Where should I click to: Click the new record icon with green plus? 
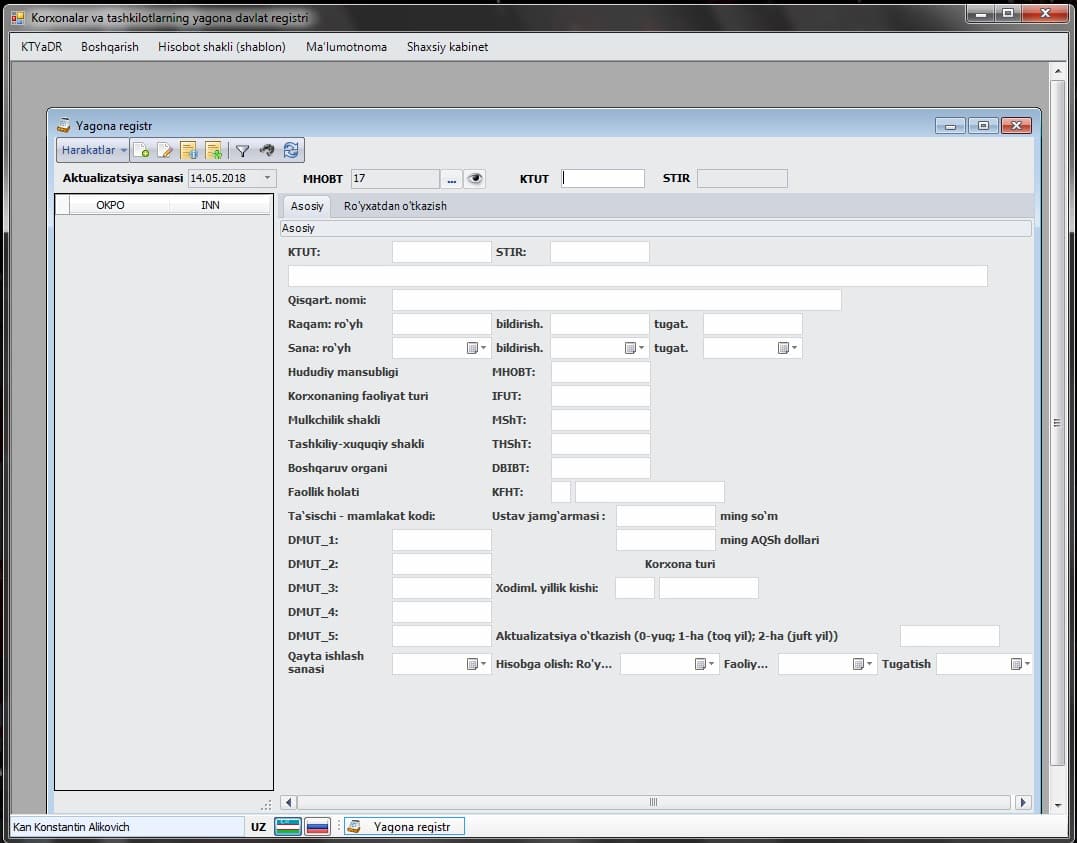142,151
